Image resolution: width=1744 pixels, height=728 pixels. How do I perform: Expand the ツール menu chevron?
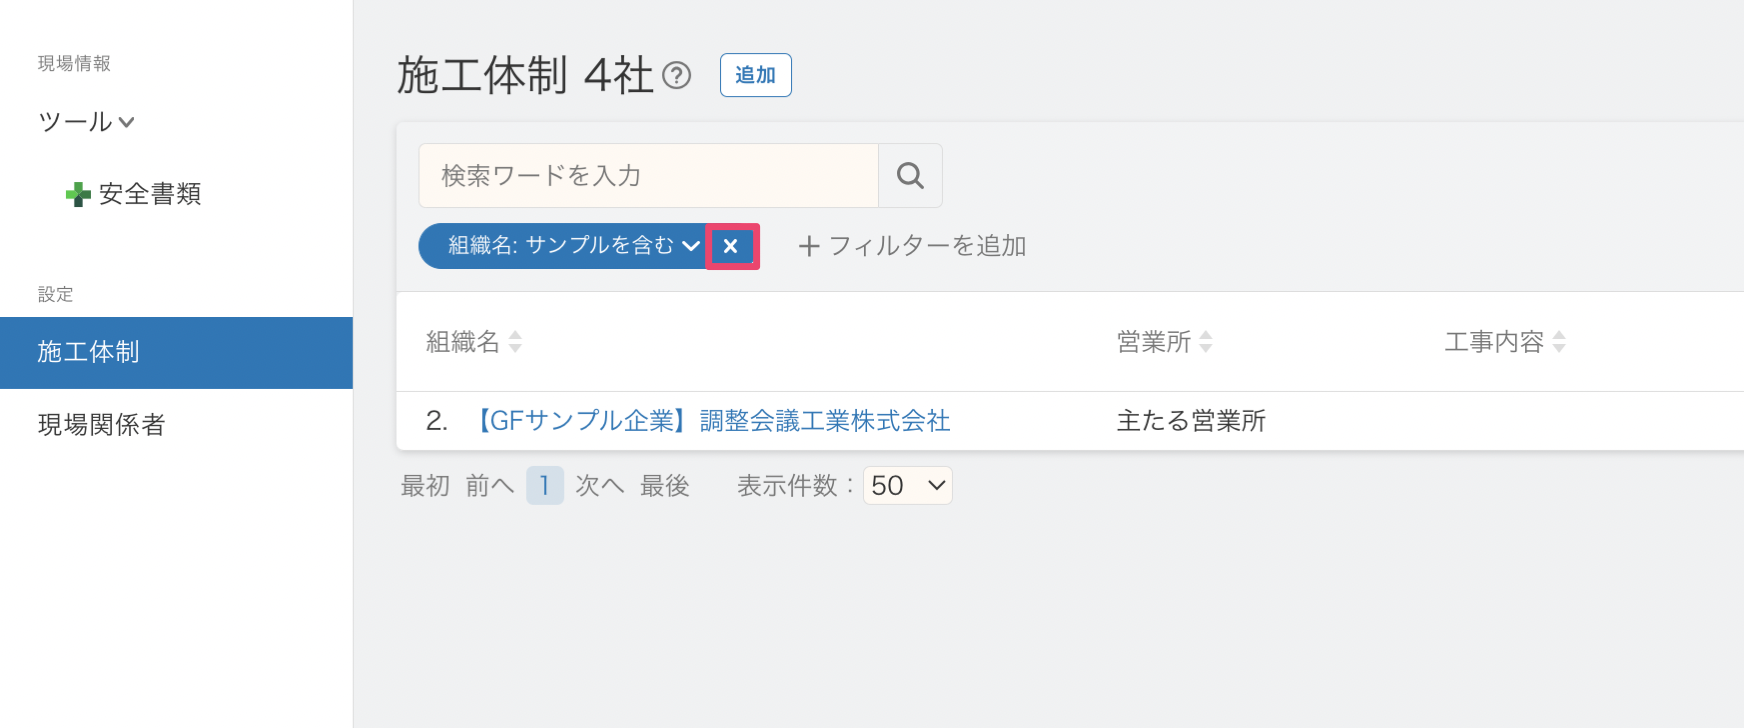[126, 123]
